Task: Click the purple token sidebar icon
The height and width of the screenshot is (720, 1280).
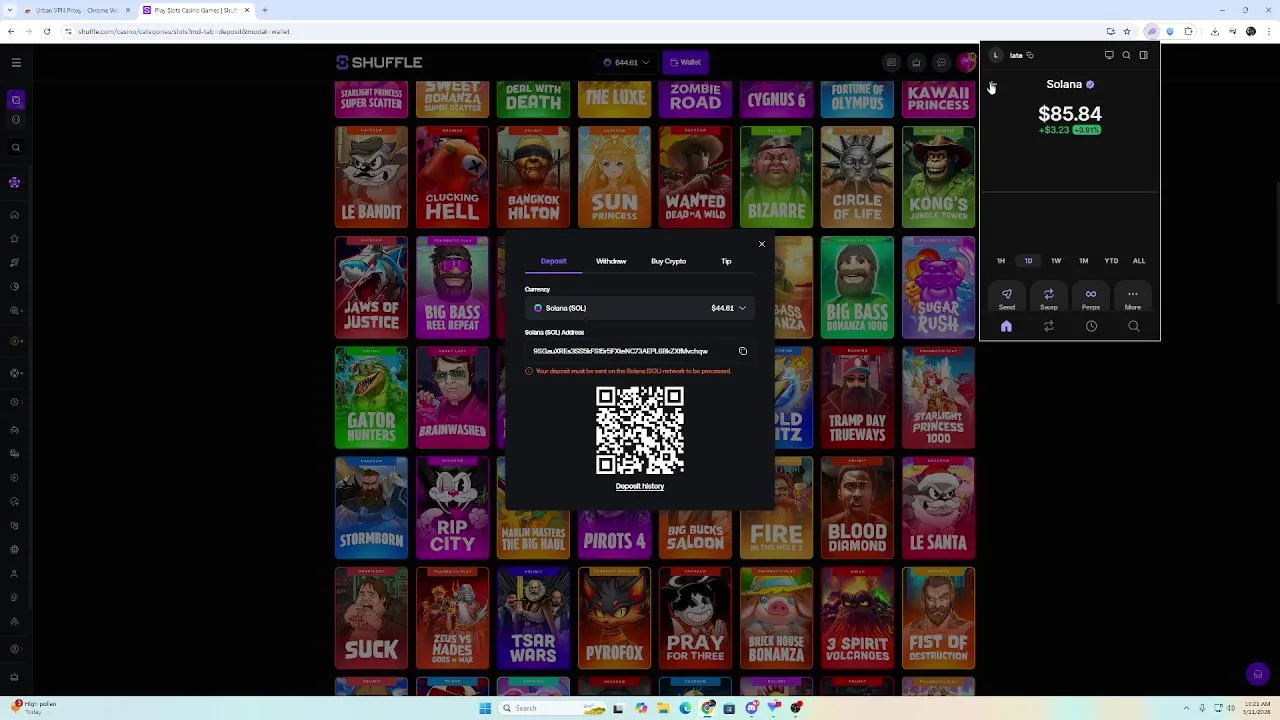Action: pyautogui.click(x=14, y=182)
